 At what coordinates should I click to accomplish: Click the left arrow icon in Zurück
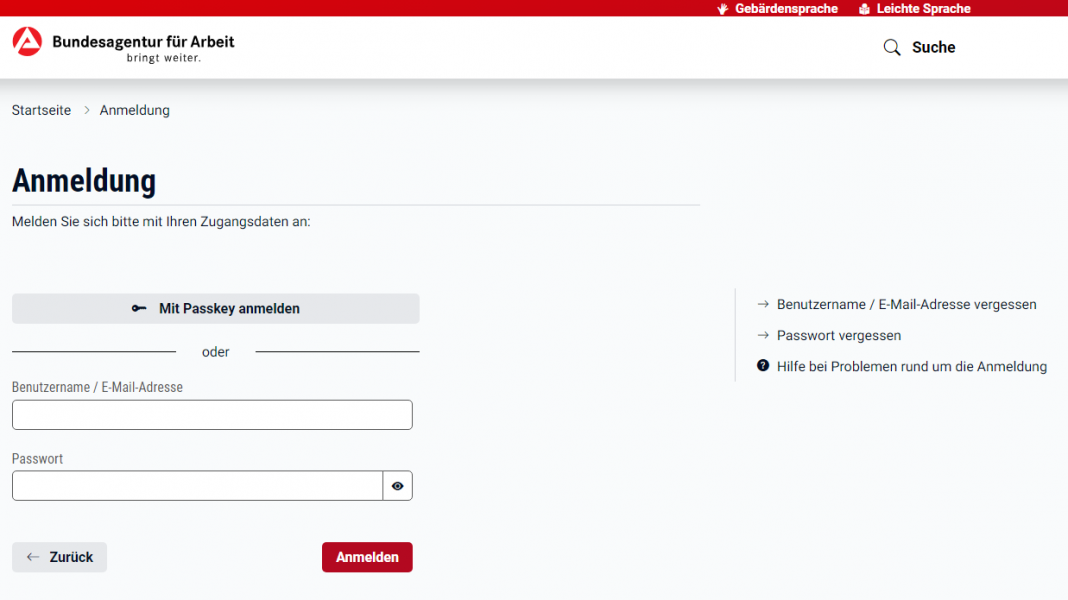[33, 557]
